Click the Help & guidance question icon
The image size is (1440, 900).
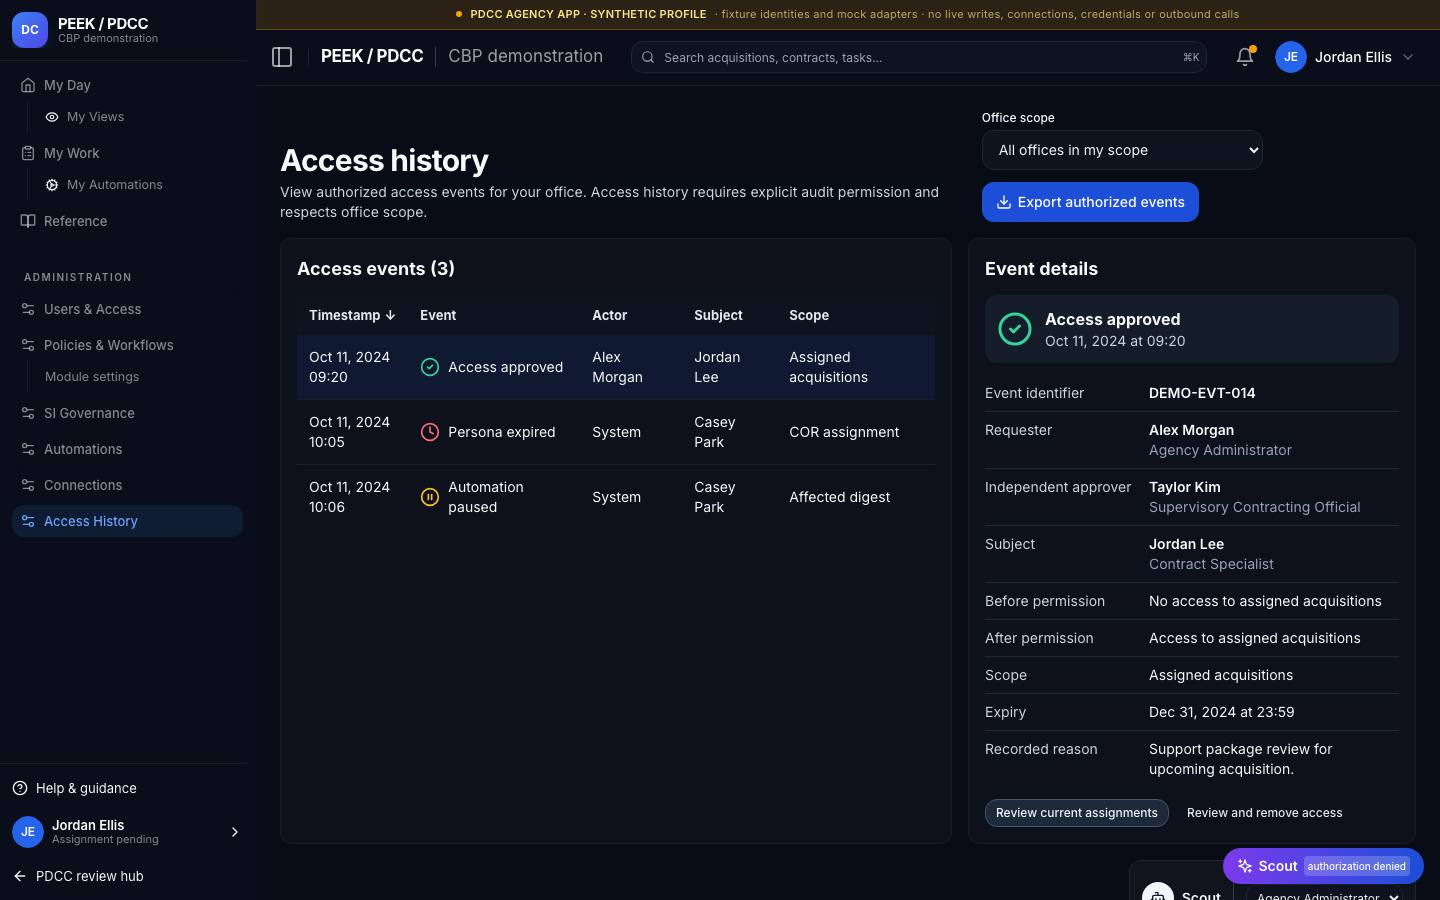(20, 788)
